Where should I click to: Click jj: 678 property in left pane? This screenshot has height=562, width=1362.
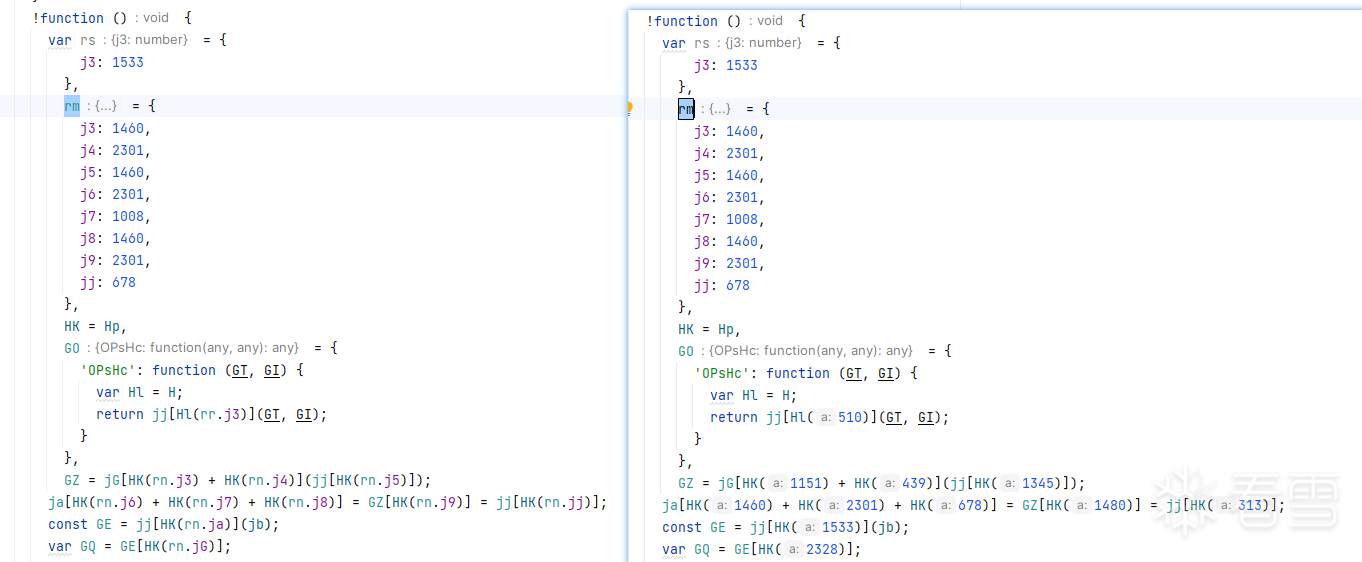(x=108, y=282)
